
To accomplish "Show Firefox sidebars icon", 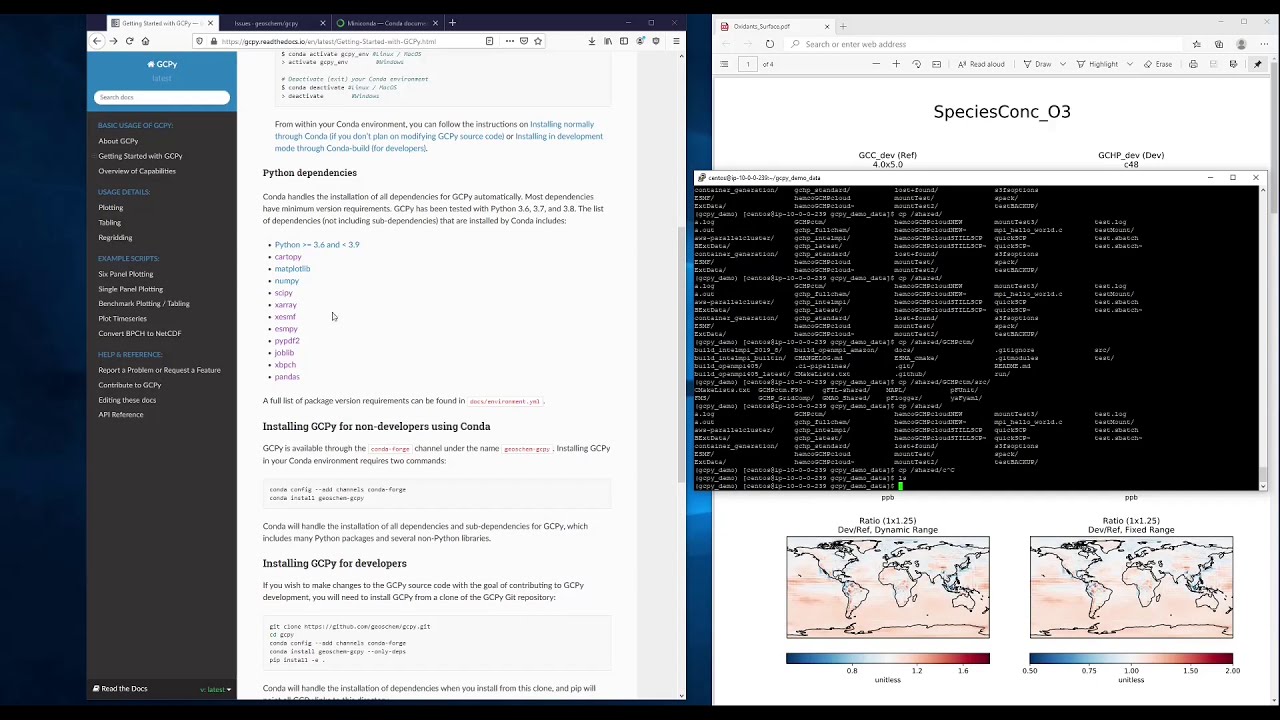I will point(623,41).
